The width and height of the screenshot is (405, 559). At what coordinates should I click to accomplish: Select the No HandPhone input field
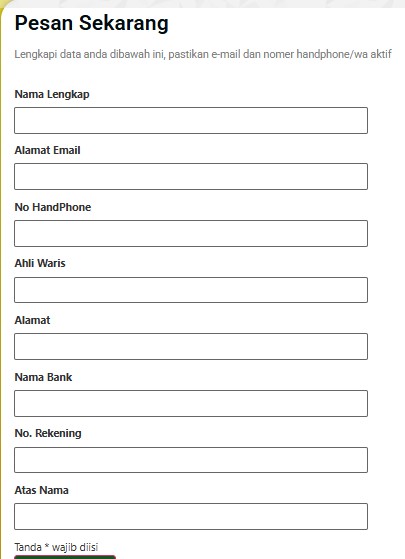pos(191,234)
